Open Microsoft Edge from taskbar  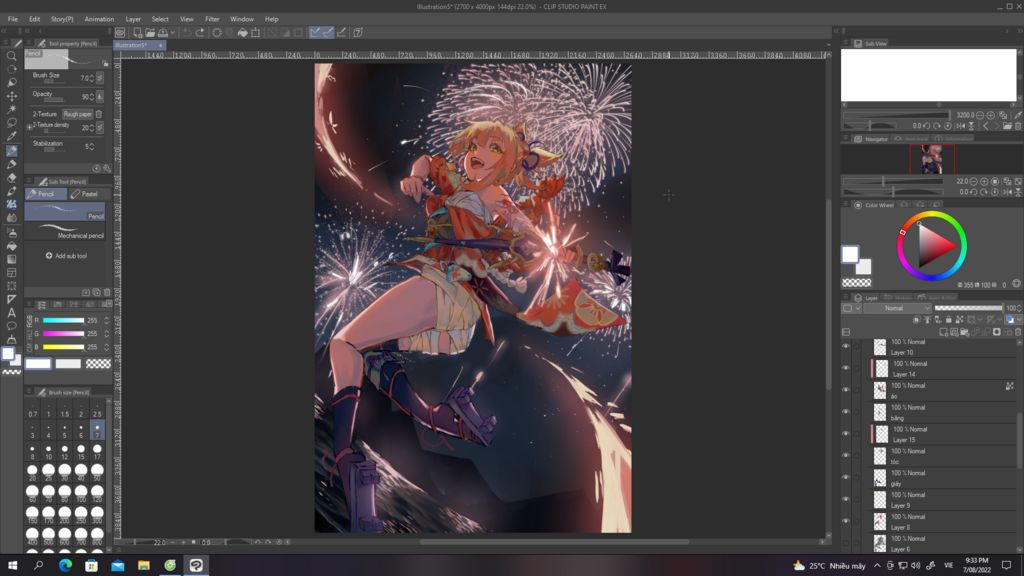65,565
